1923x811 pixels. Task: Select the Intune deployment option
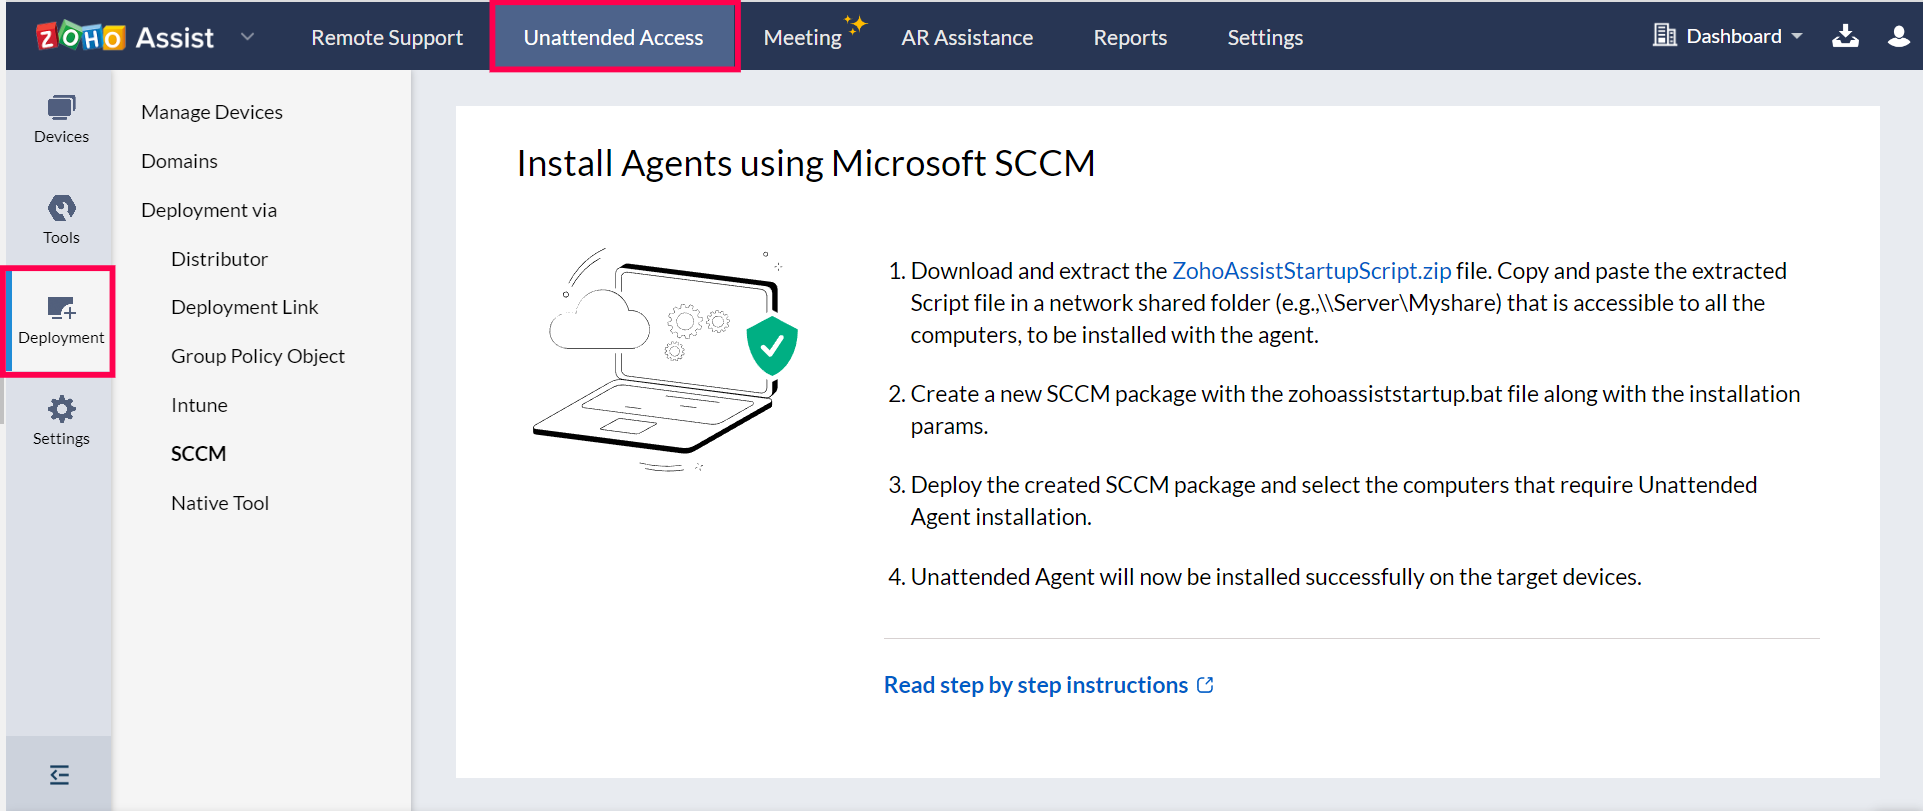[199, 405]
